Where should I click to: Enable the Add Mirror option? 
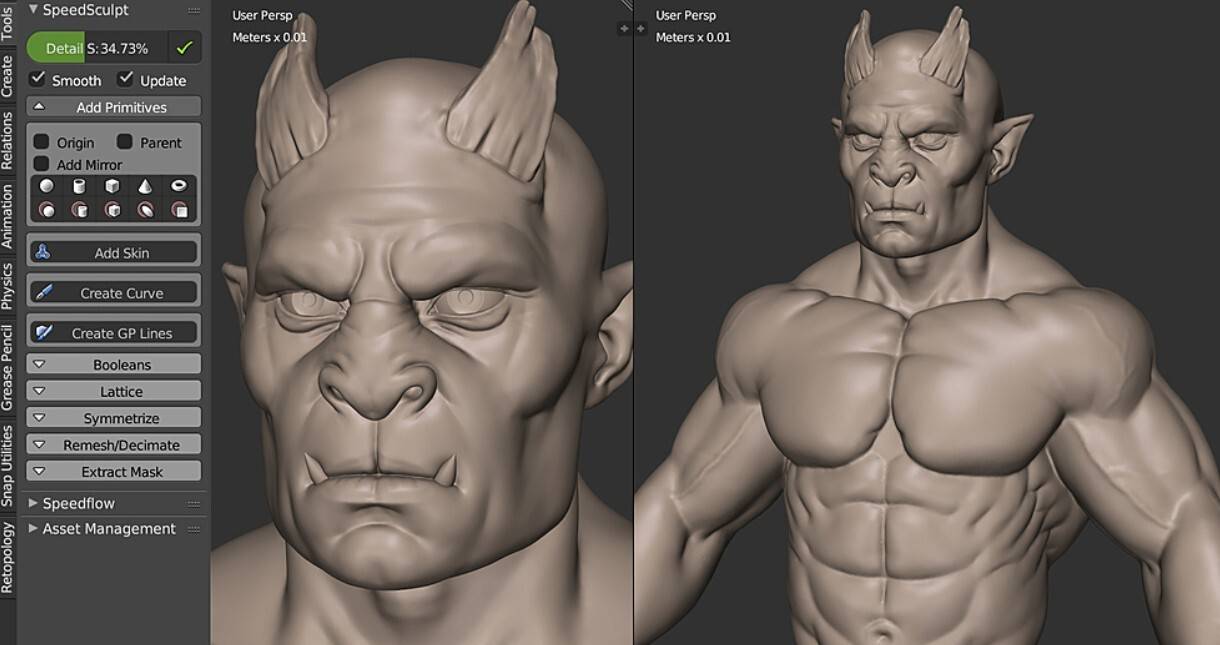point(41,164)
